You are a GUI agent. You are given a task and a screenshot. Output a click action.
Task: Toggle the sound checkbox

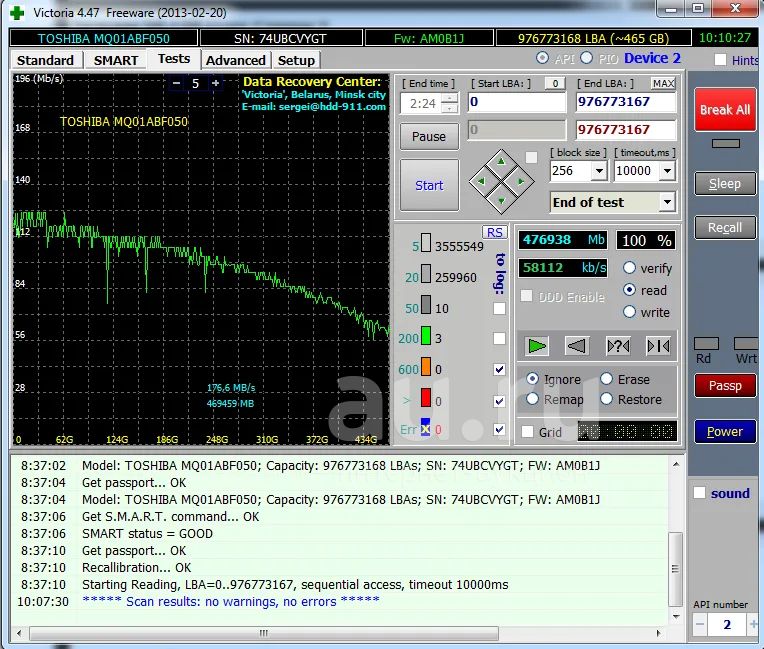[700, 493]
